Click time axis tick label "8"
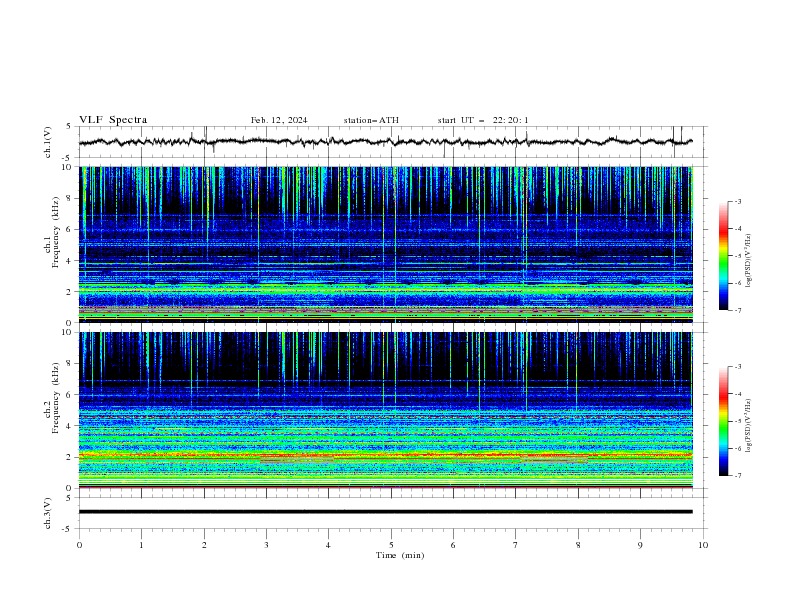This screenshot has width=792, height=612. point(578,545)
